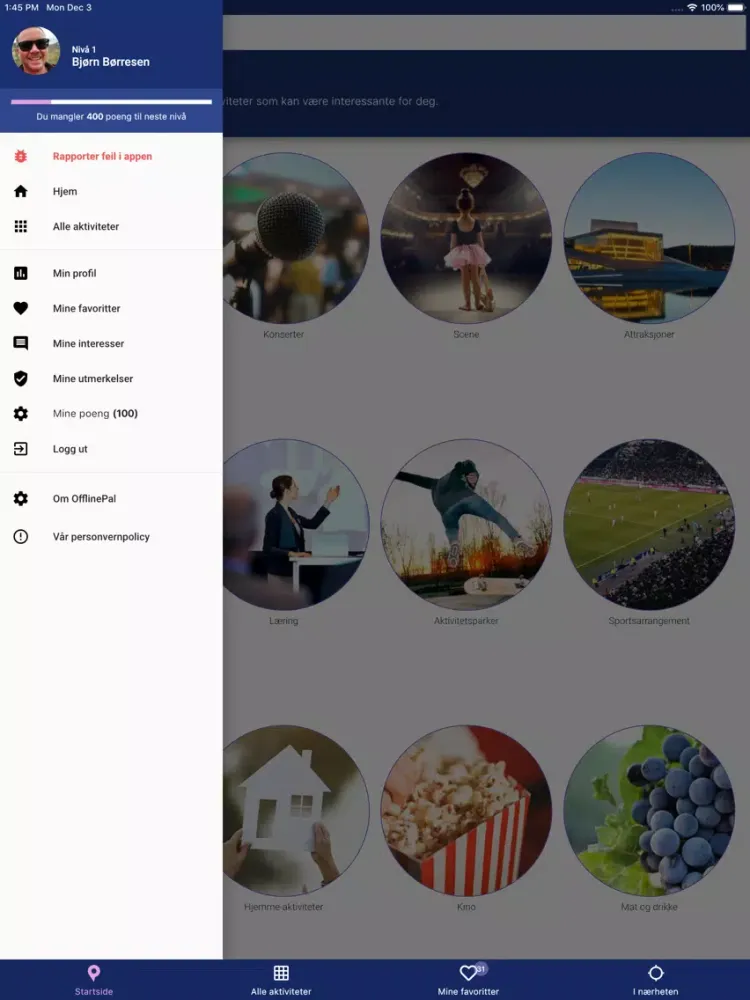Click the info circle icon beside Vår personvernpolicy
750x1000 pixels.
click(20, 536)
